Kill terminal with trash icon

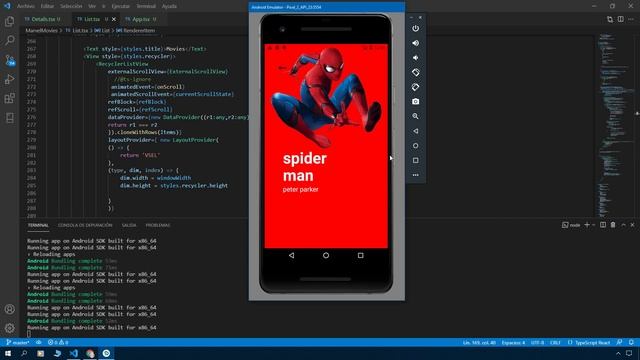613,225
